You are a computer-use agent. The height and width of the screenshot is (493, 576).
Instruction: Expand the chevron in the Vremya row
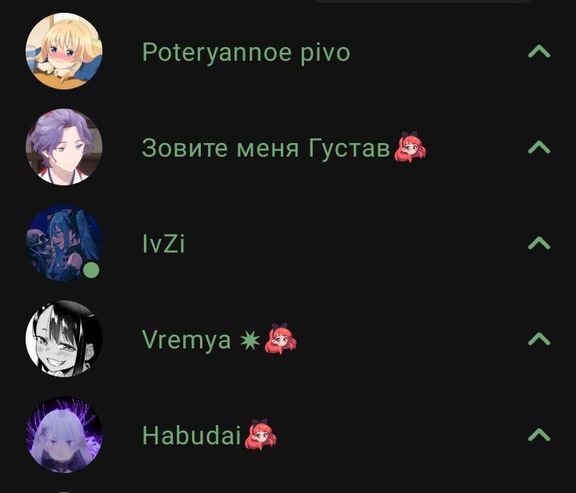pyautogui.click(x=539, y=339)
